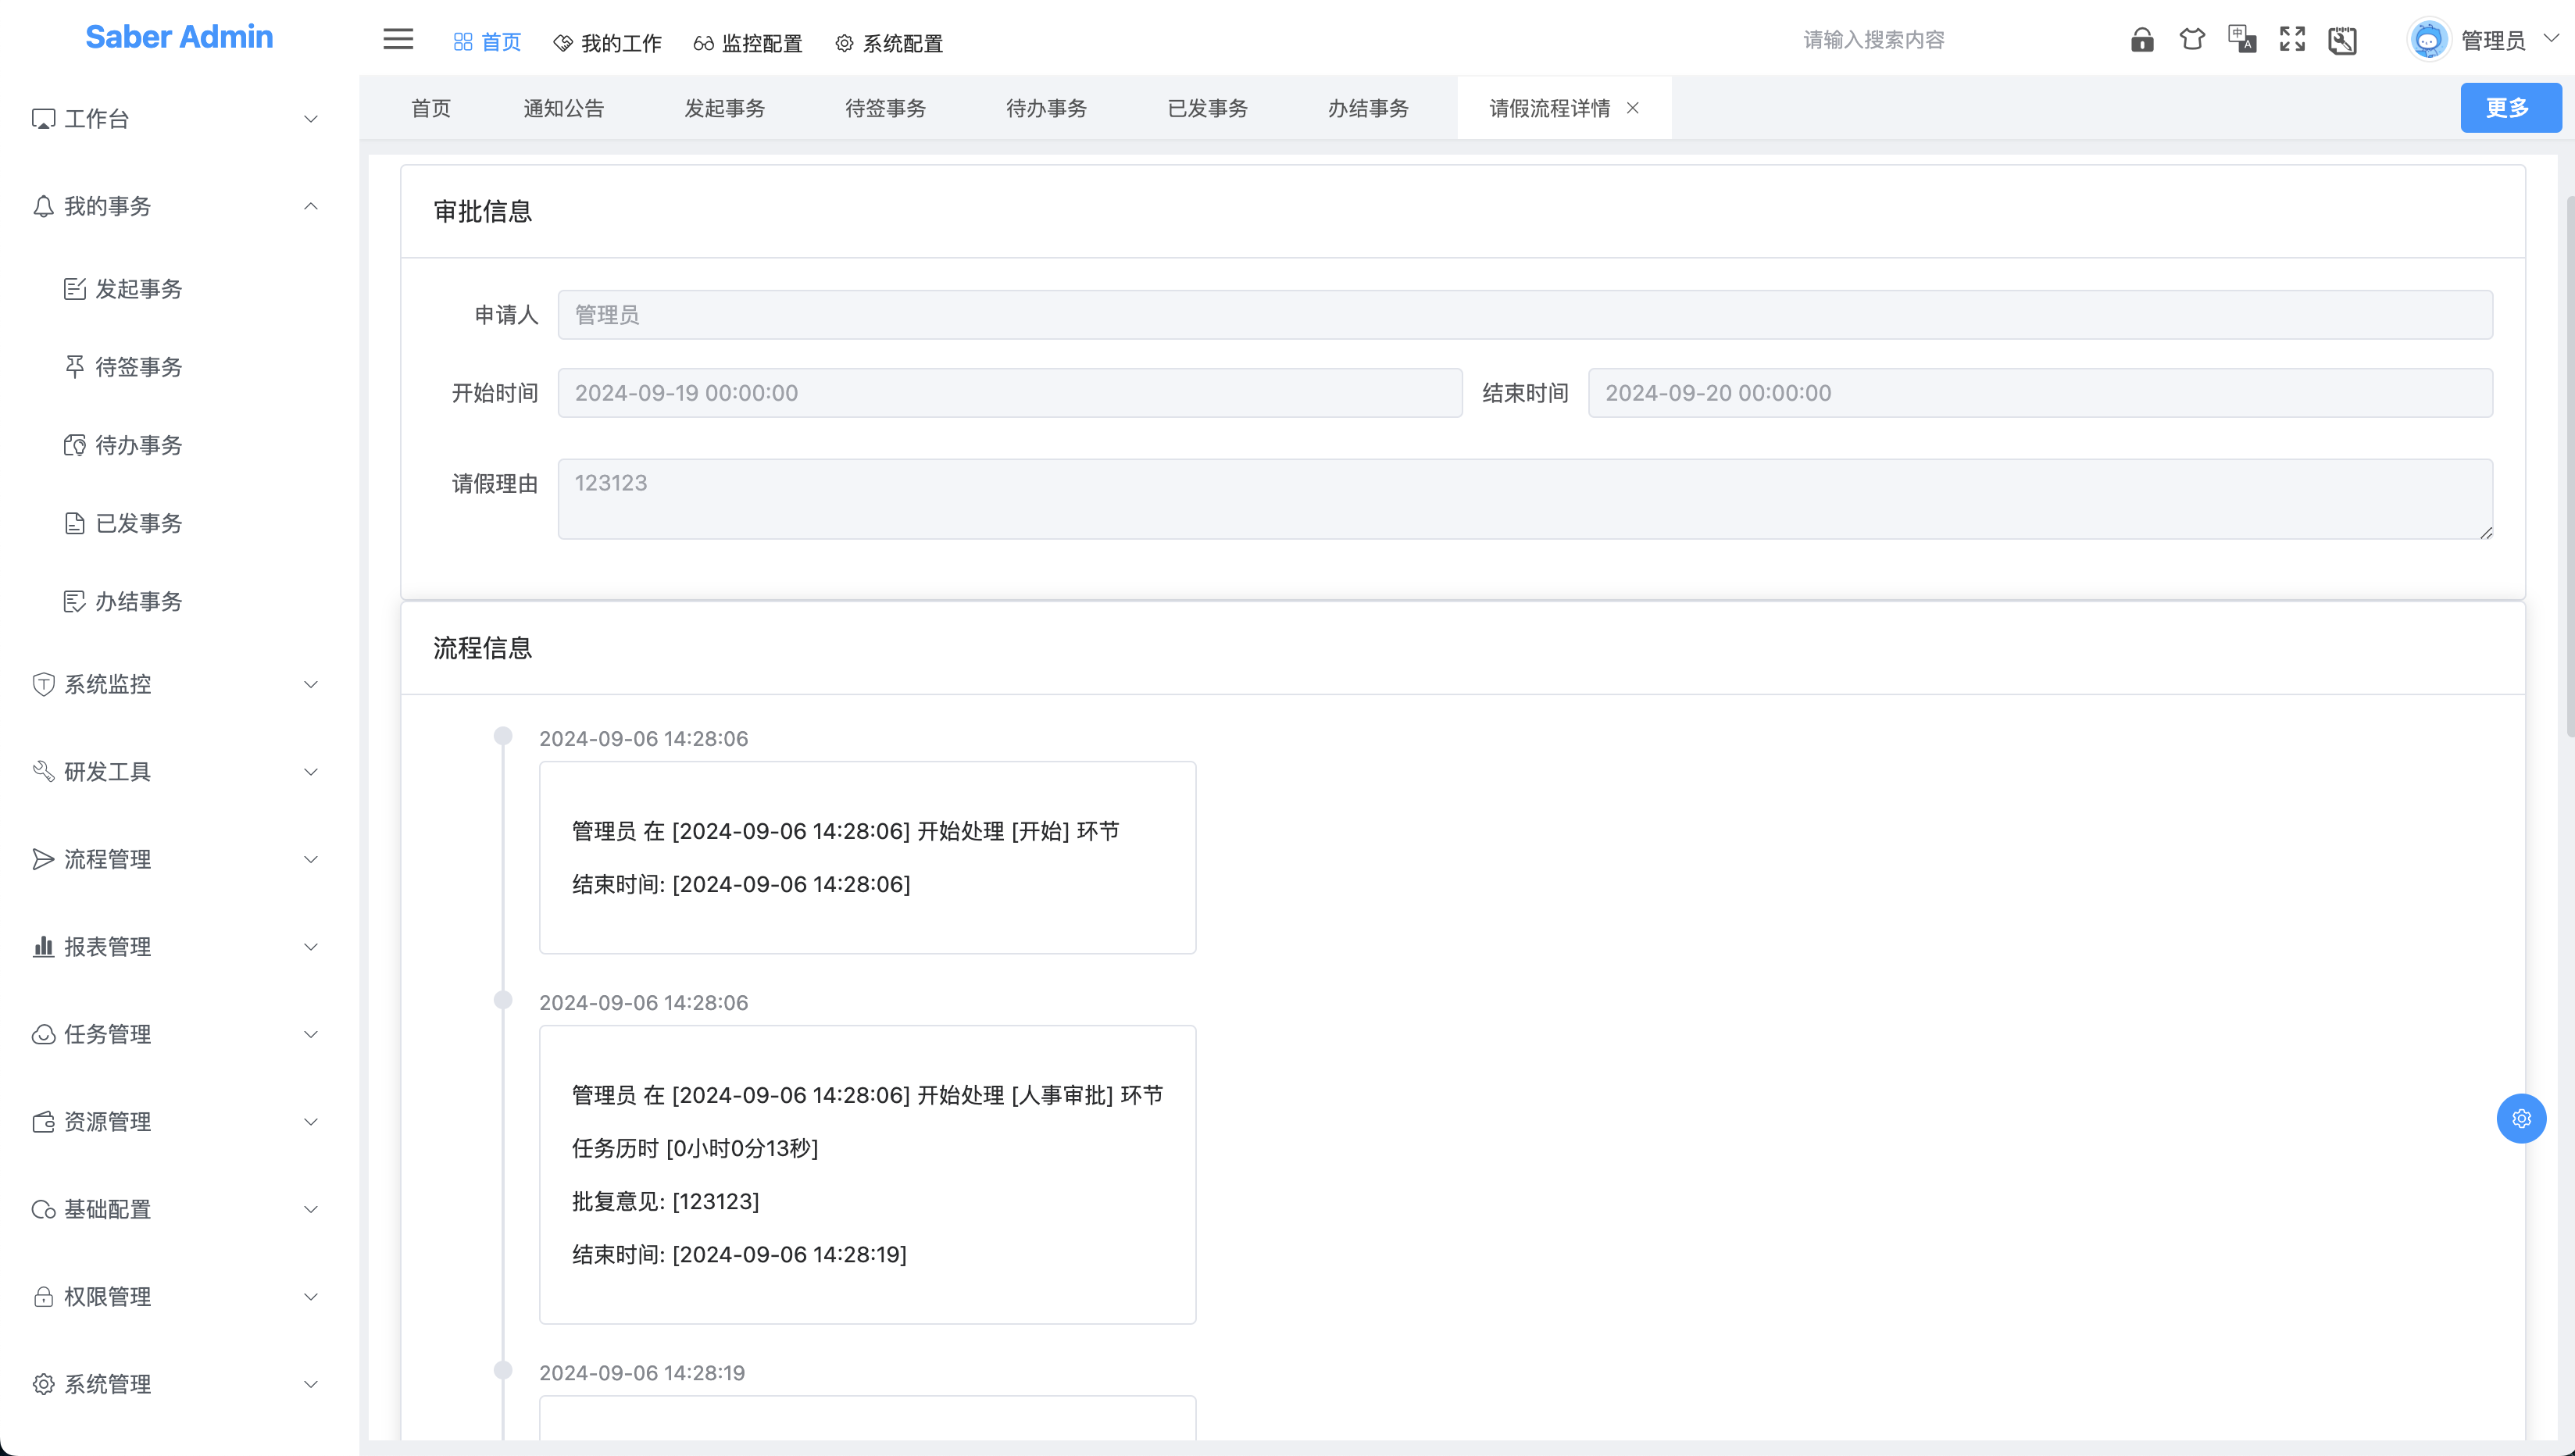Click the blue 更多 button
Screen dimensions: 2575x1456
(x=2510, y=108)
